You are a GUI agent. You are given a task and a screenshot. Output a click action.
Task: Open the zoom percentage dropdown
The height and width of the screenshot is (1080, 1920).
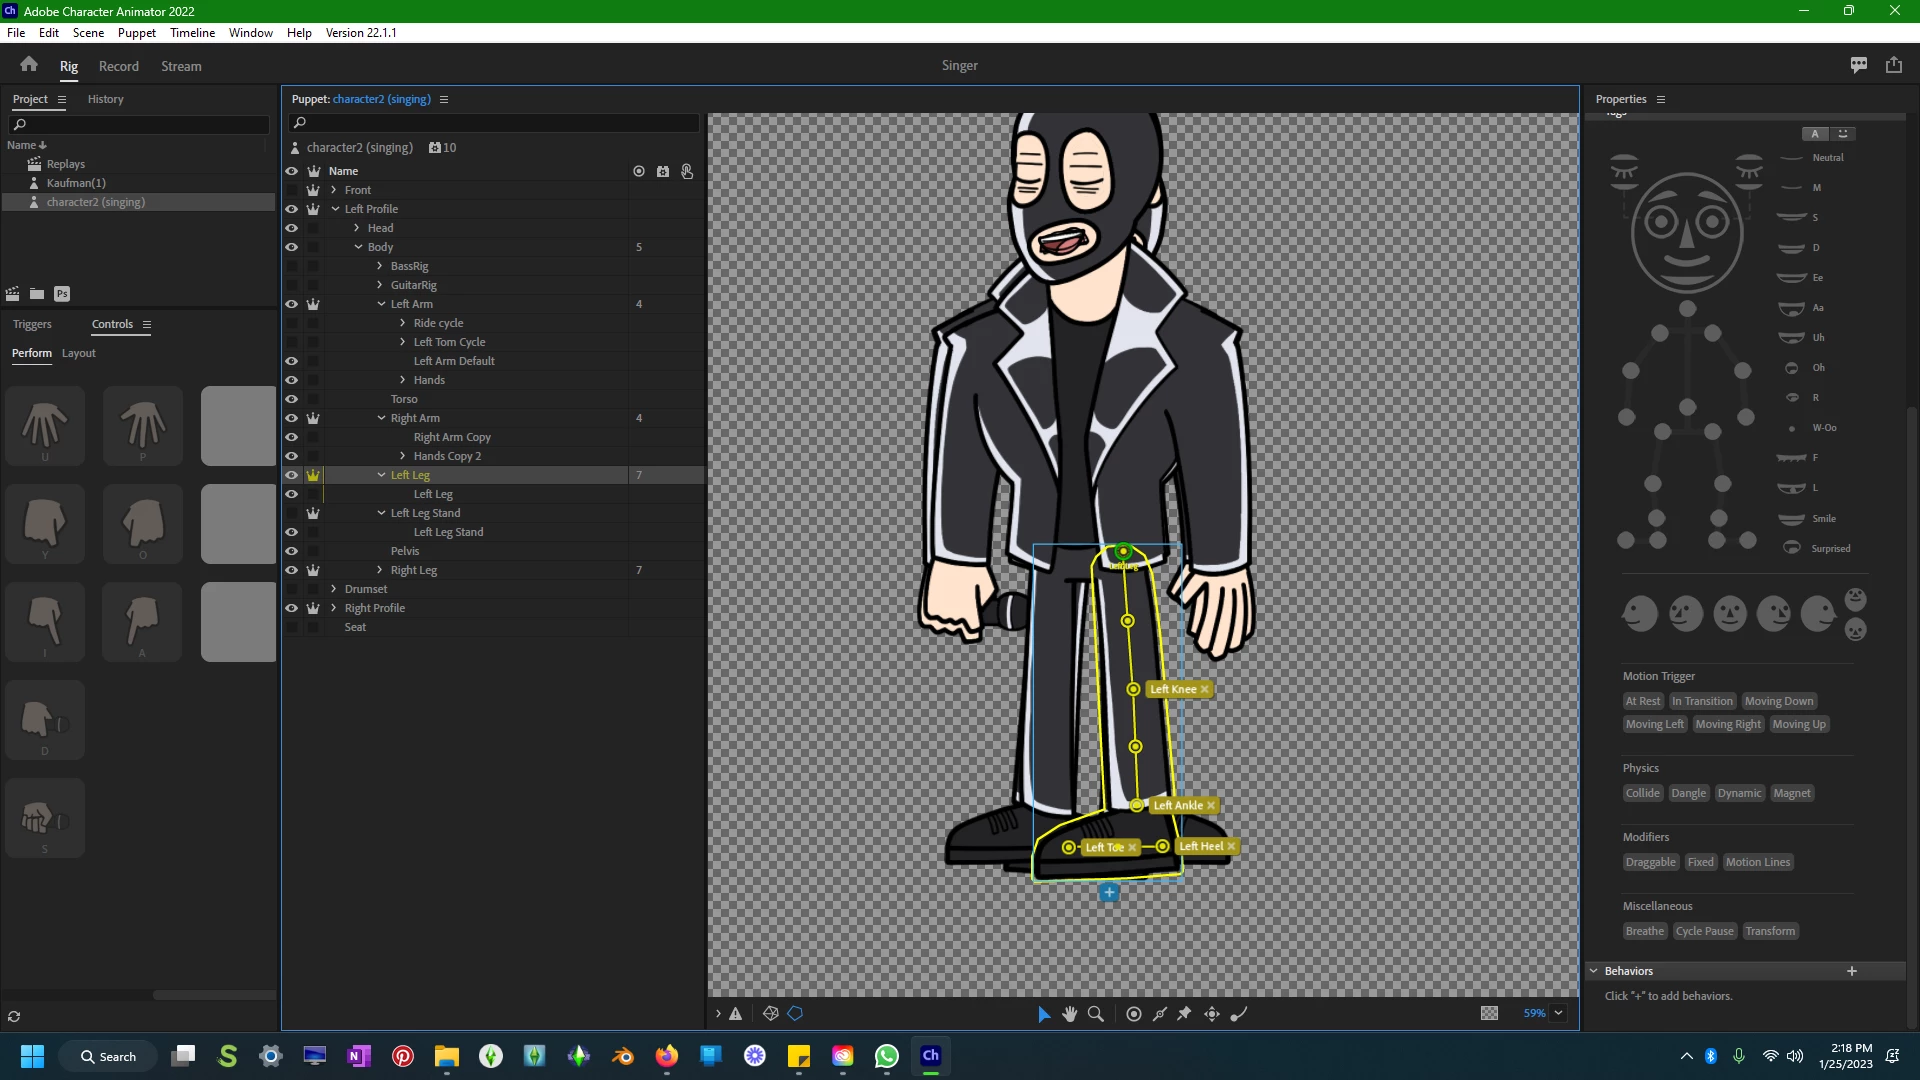1558,1013
